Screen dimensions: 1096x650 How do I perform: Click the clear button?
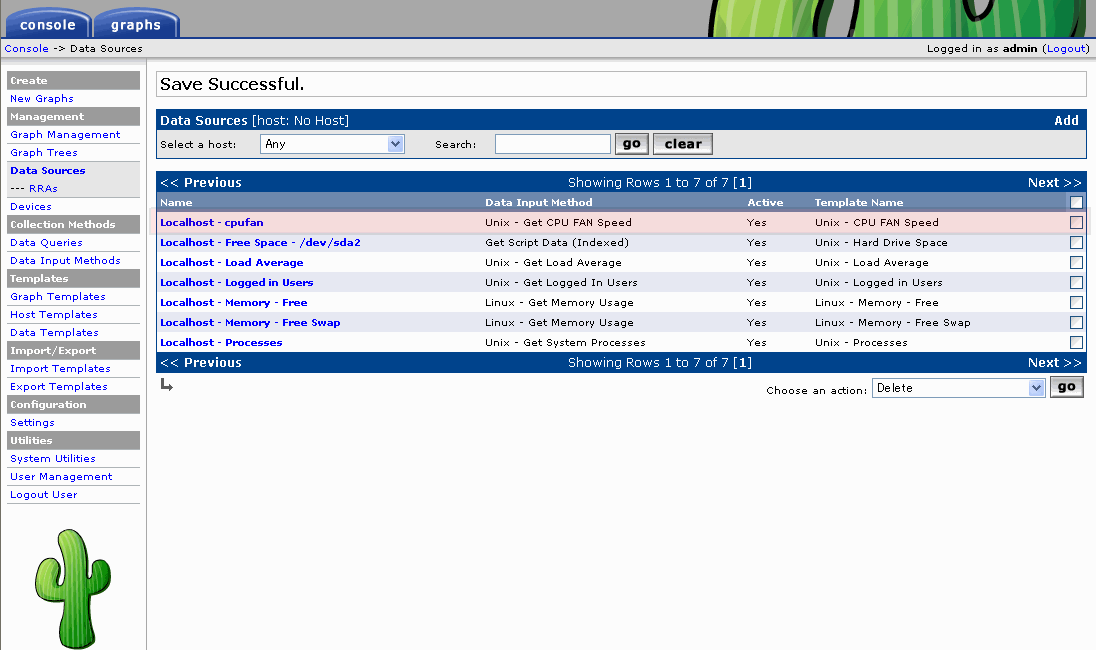(683, 144)
